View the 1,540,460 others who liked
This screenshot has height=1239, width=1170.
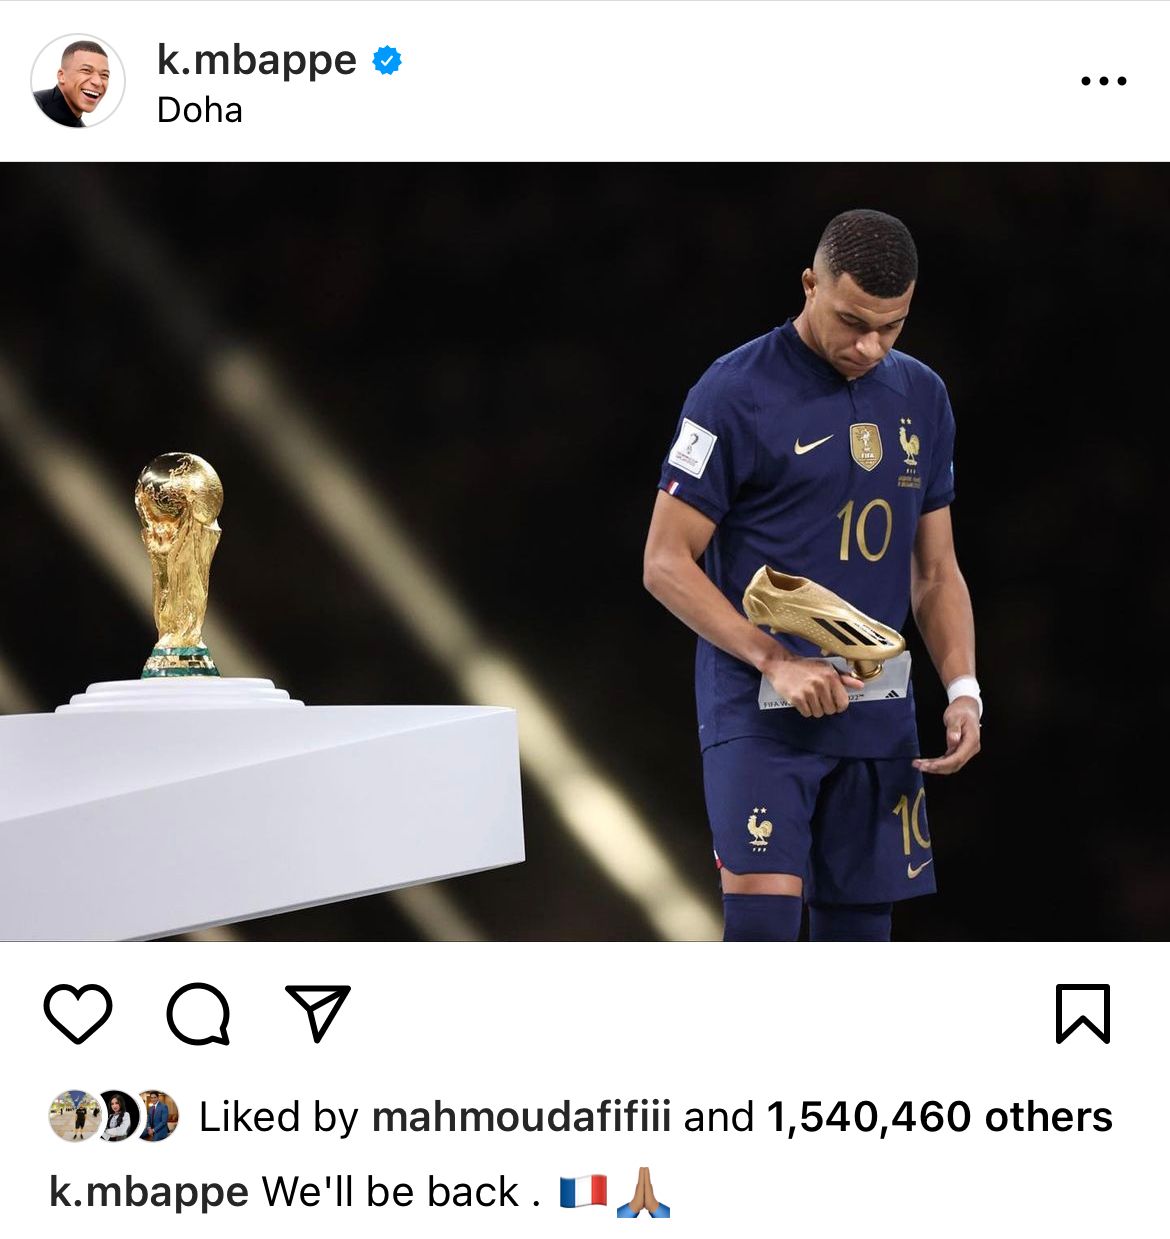pos(939,1117)
